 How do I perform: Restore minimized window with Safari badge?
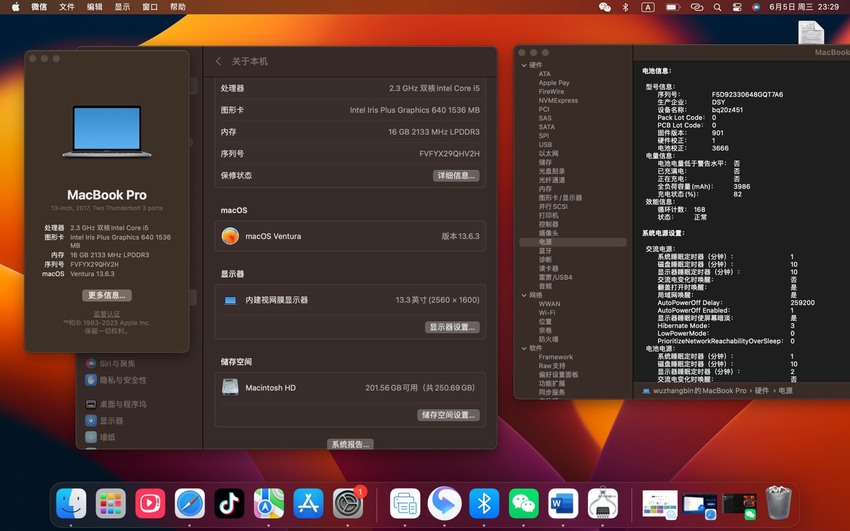tap(700, 504)
